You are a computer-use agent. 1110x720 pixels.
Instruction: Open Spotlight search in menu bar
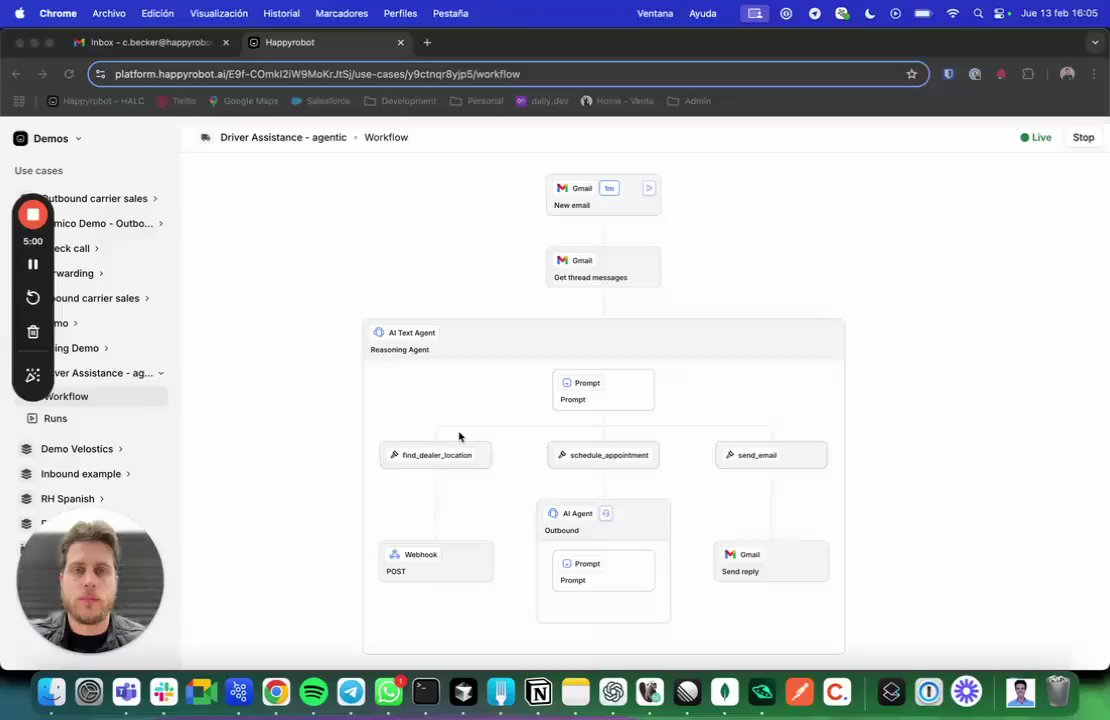978,13
